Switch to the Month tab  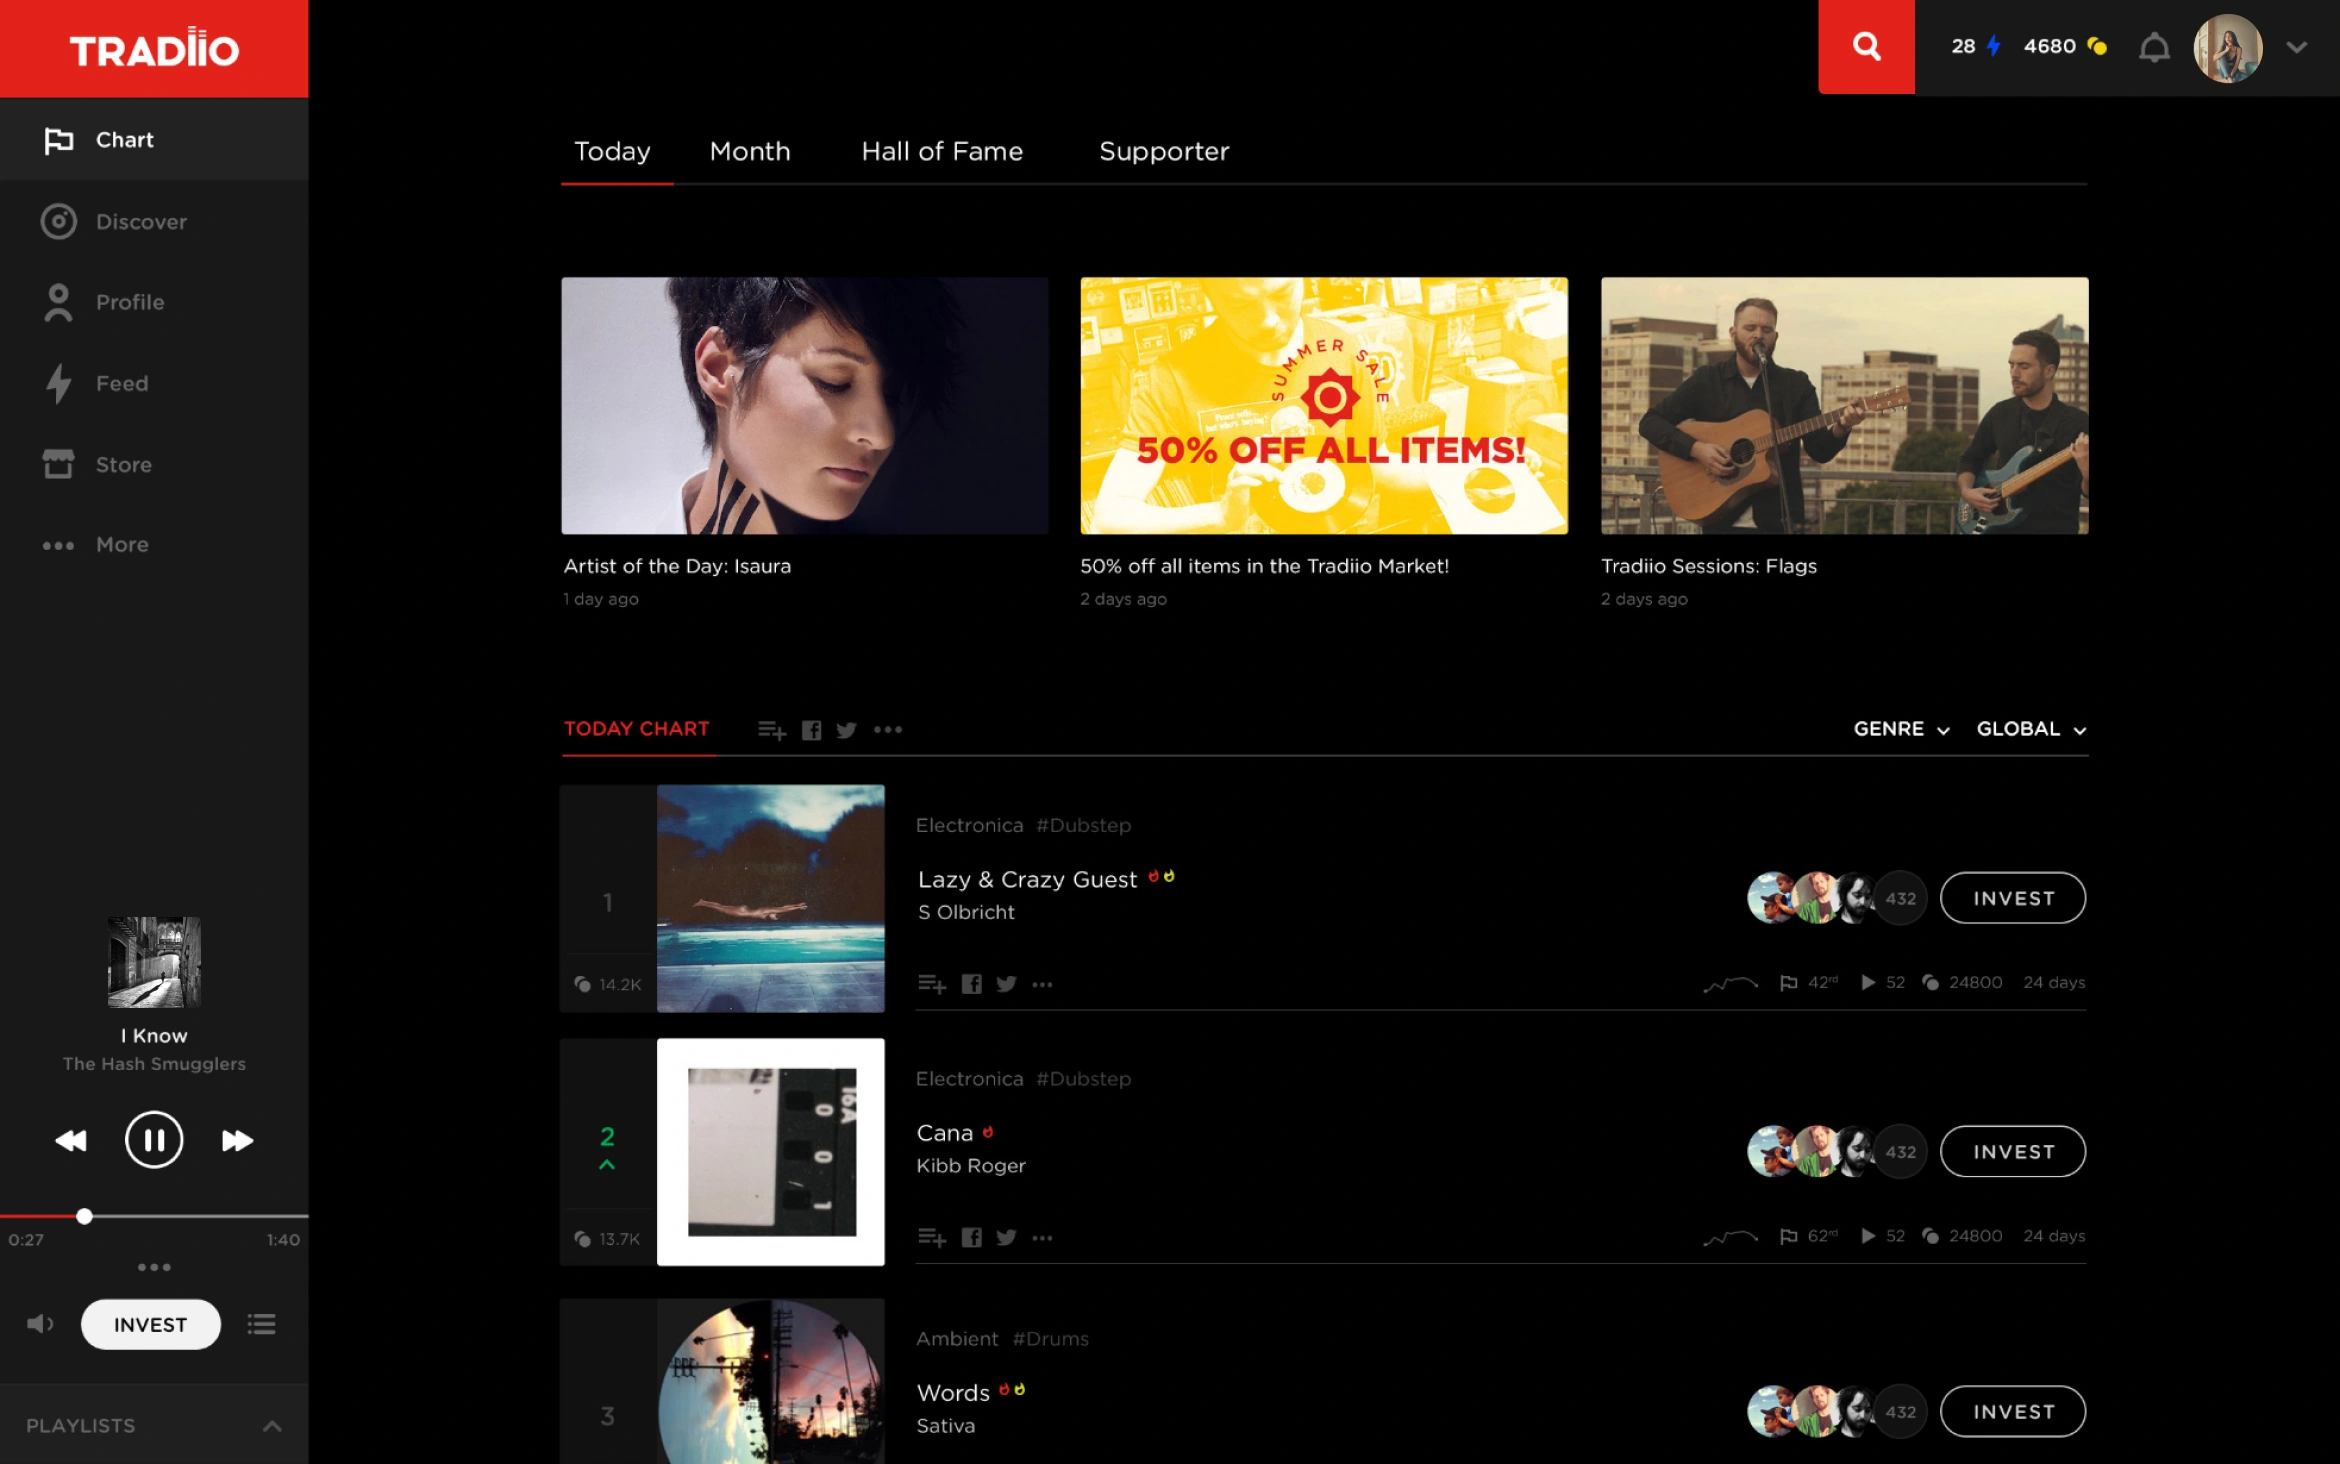pyautogui.click(x=749, y=151)
